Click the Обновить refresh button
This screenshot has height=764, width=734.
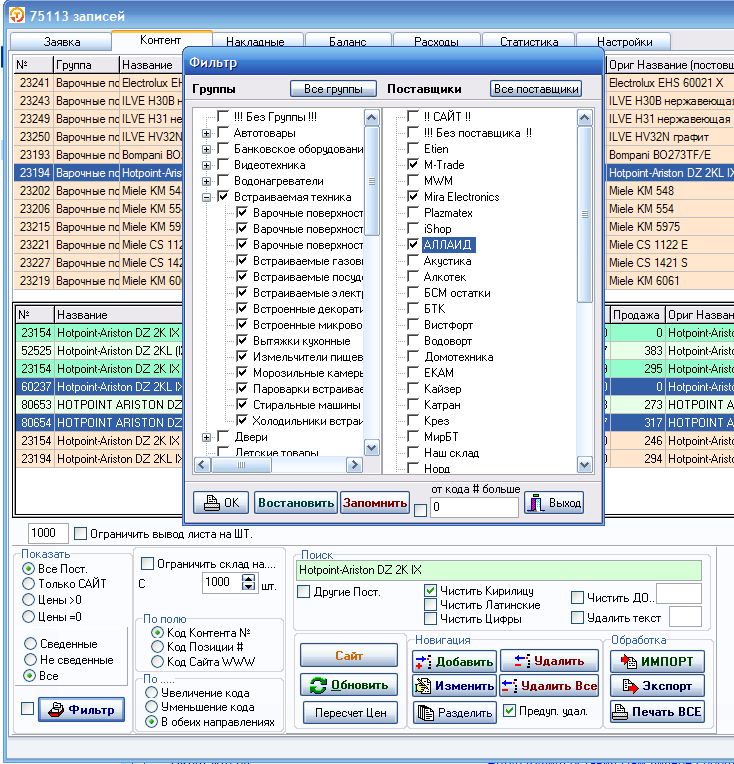tap(349, 685)
